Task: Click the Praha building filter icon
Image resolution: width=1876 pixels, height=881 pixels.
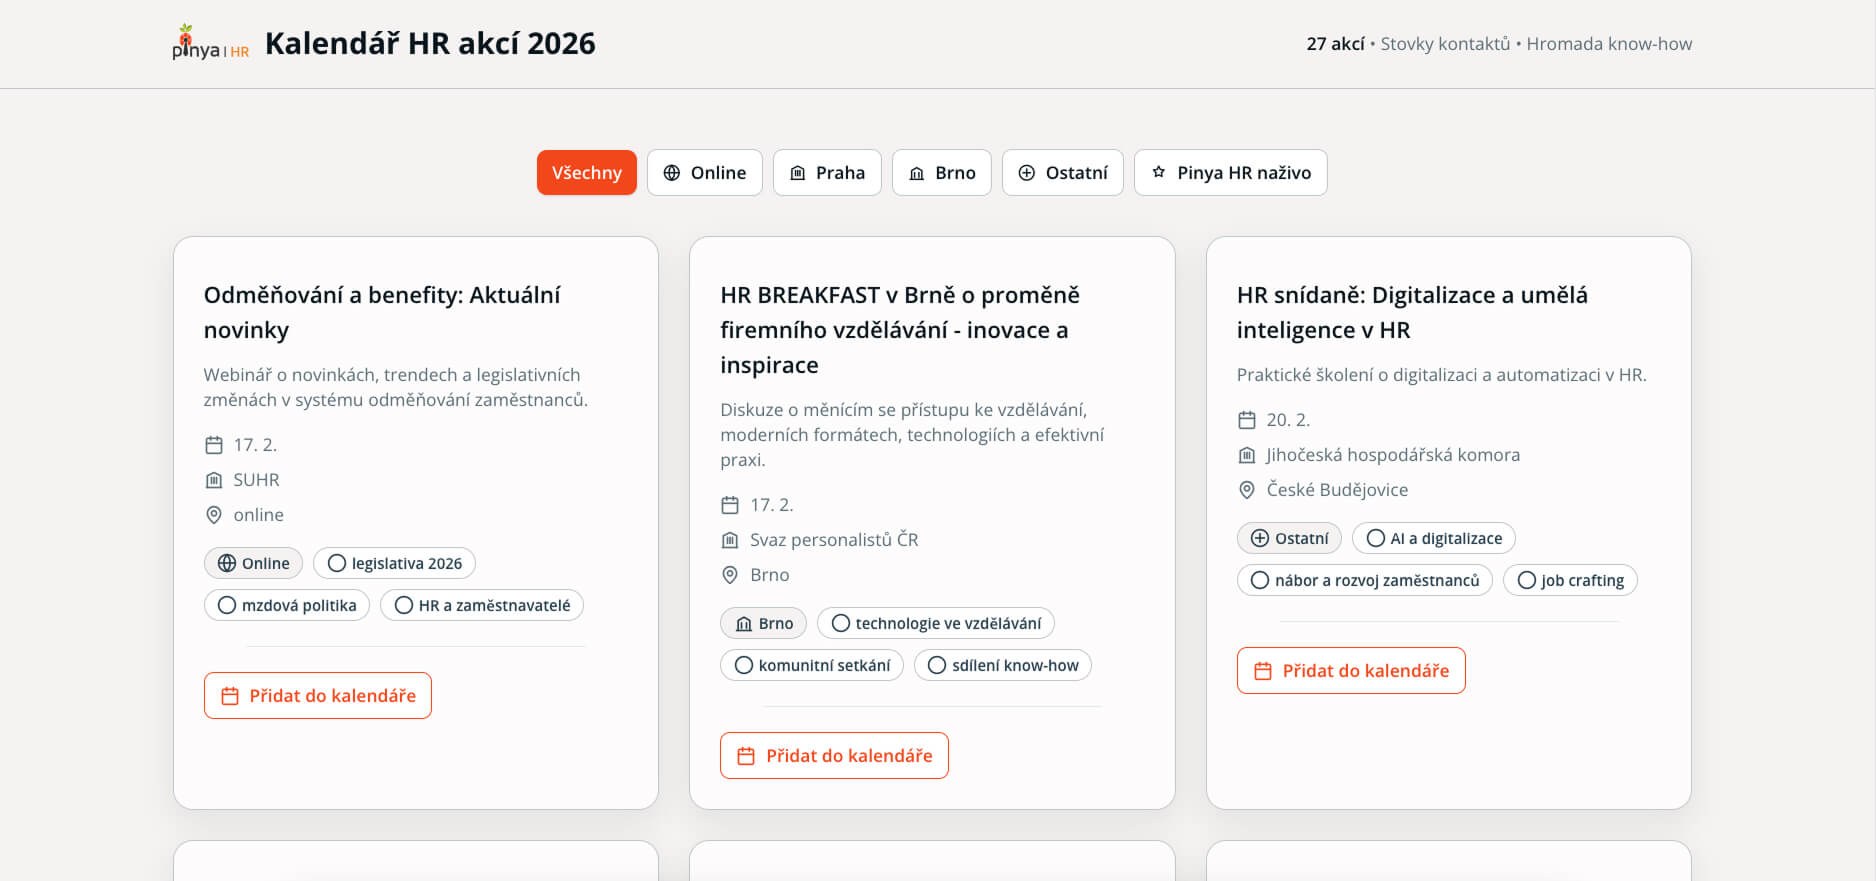Action: click(798, 173)
